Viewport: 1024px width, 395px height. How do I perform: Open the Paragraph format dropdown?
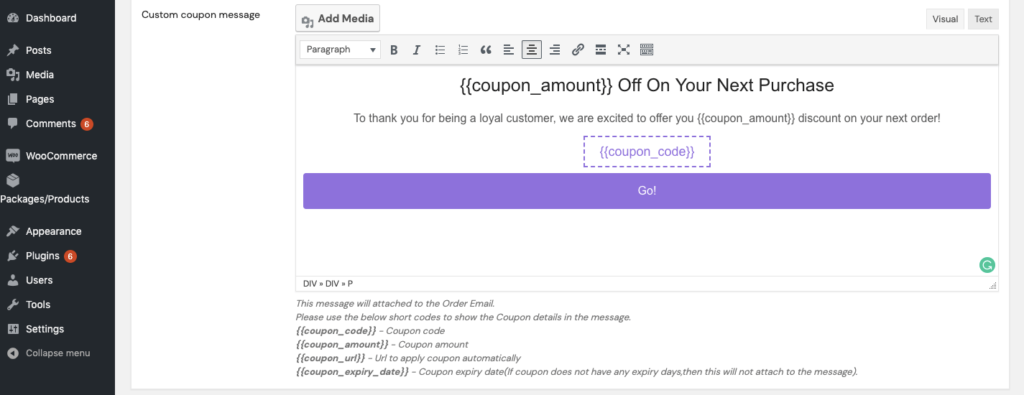[x=340, y=50]
